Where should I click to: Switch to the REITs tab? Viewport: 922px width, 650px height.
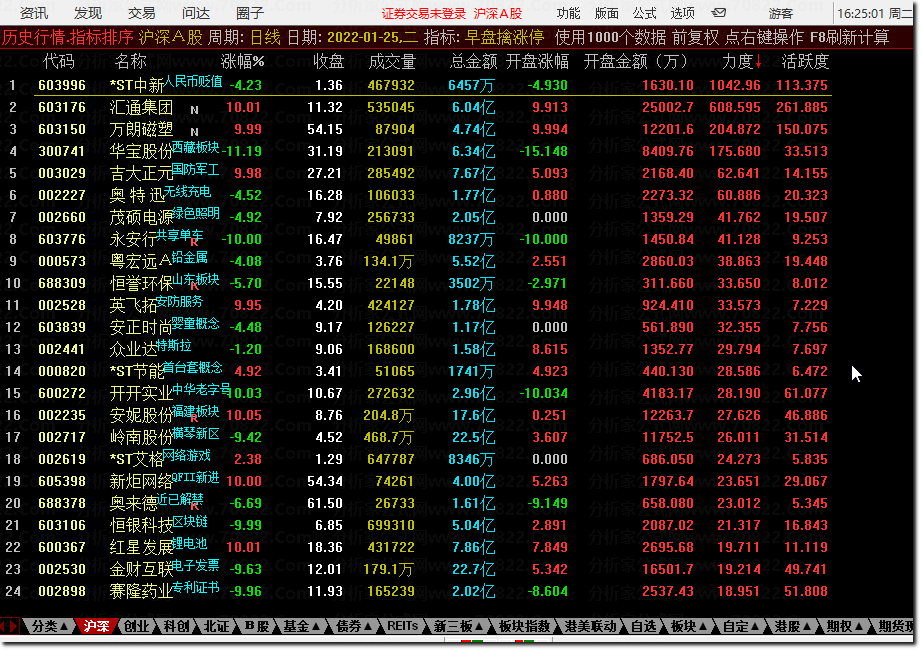pos(402,626)
